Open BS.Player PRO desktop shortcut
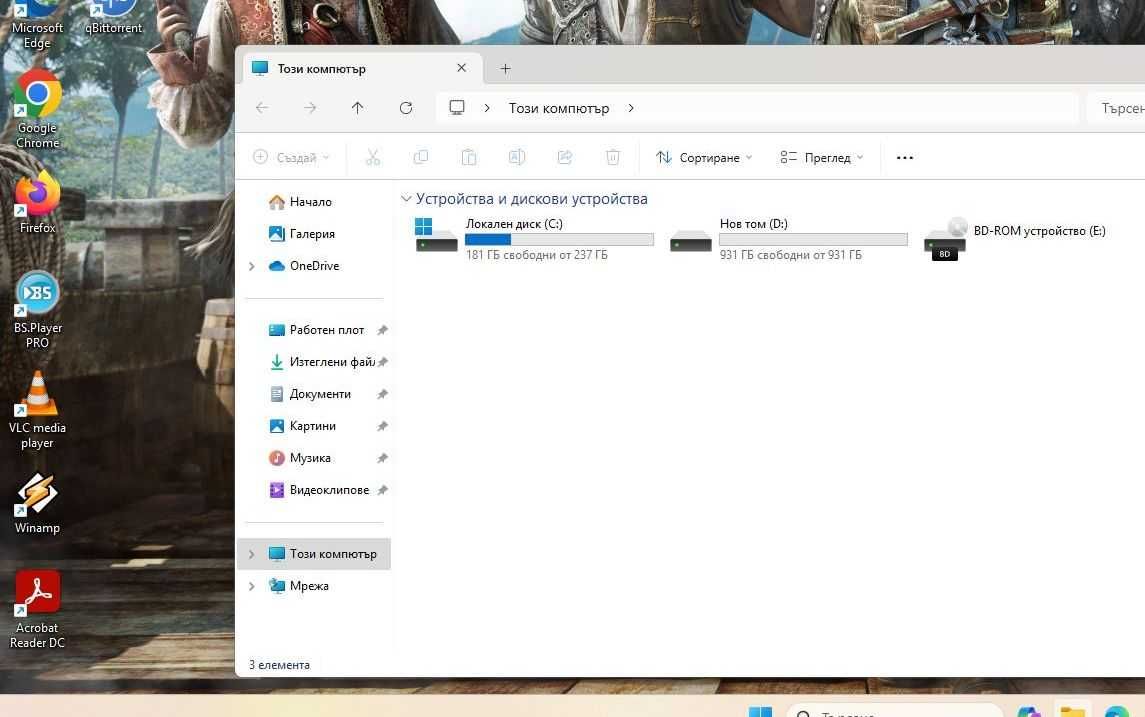The image size is (1145, 717). click(37, 310)
